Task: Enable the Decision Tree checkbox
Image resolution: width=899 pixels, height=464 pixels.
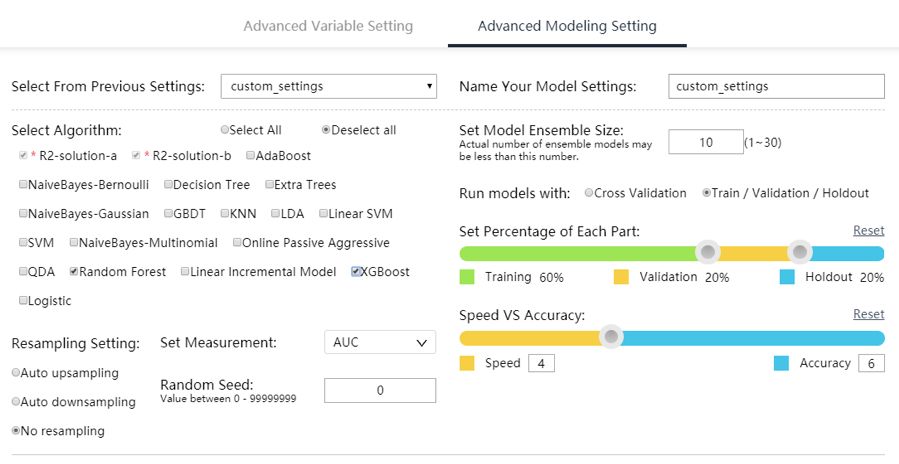Action: click(168, 185)
